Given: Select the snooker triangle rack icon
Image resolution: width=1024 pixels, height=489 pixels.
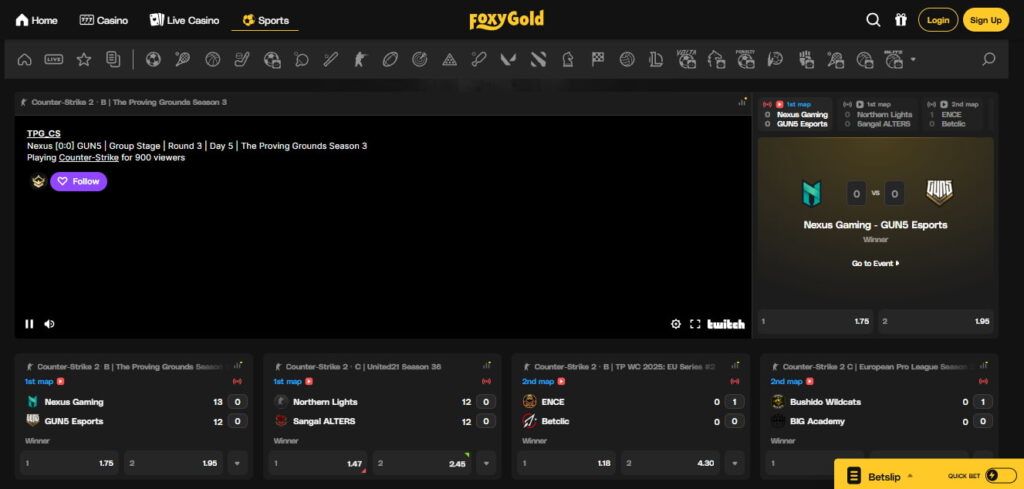Looking at the screenshot, I should point(449,59).
